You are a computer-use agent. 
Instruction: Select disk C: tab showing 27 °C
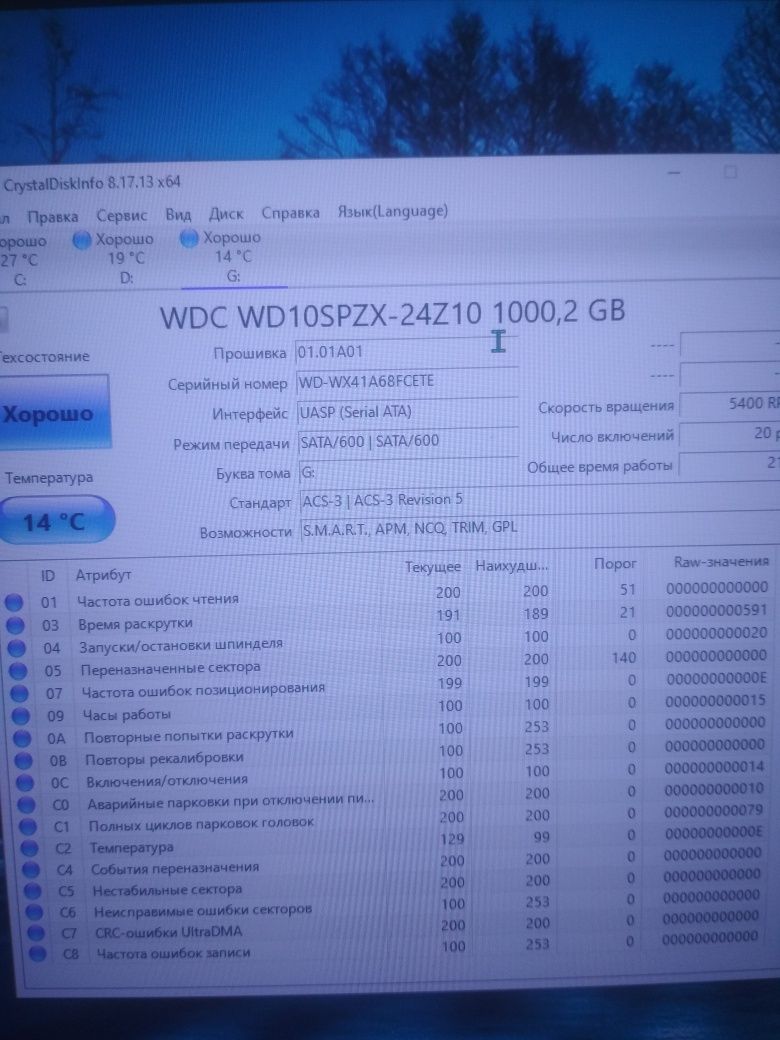24,260
